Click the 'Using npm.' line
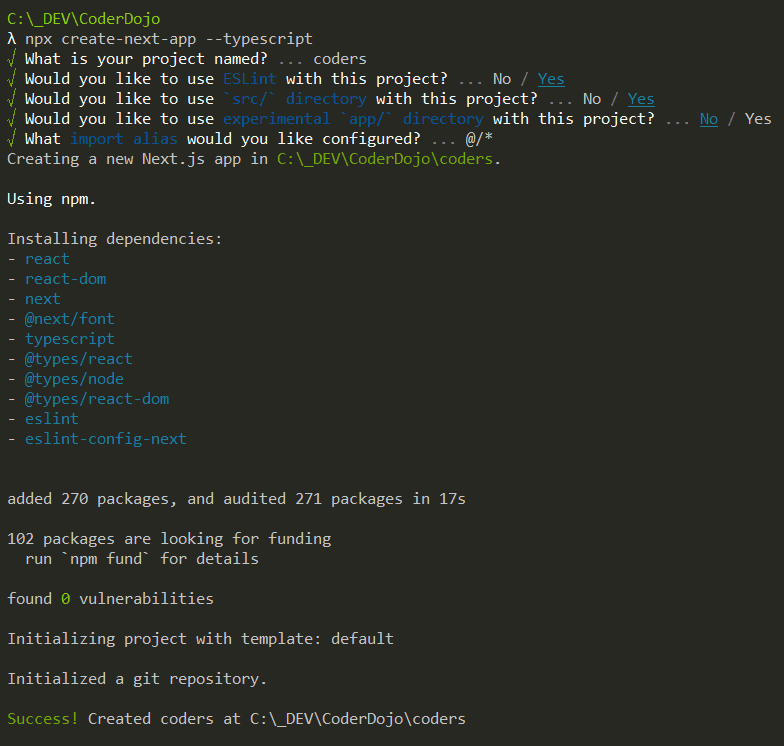Image resolution: width=784 pixels, height=746 pixels. 52,199
